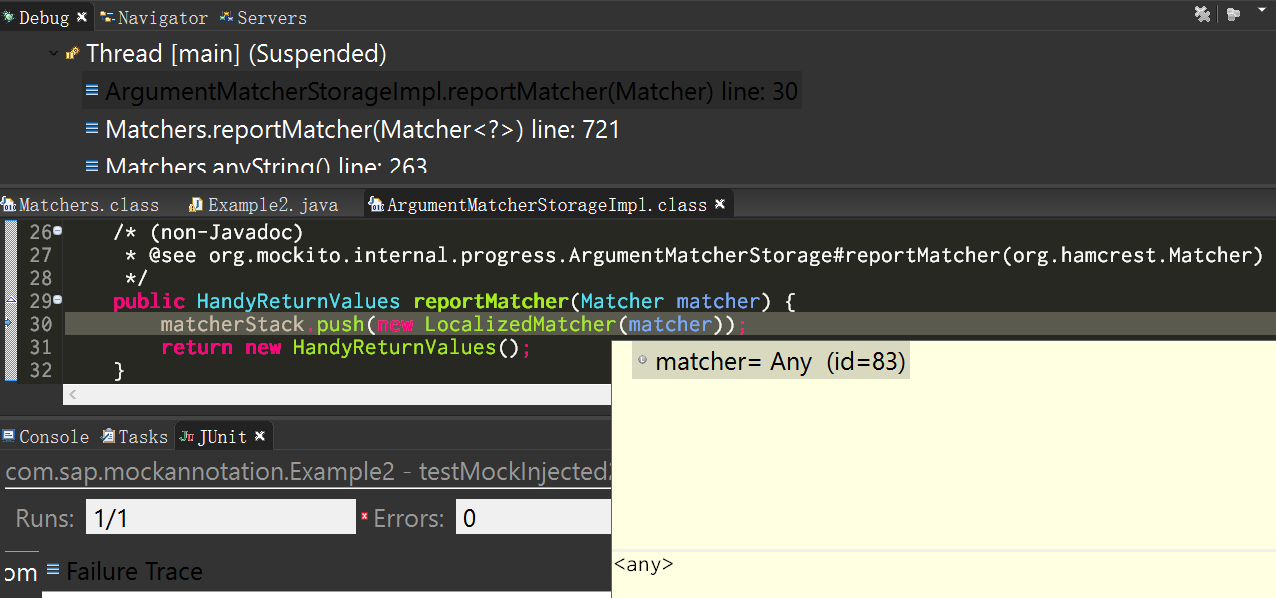This screenshot has width=1276, height=598.
Task: Click current instruction pointer at line 30
Action: tap(7, 323)
